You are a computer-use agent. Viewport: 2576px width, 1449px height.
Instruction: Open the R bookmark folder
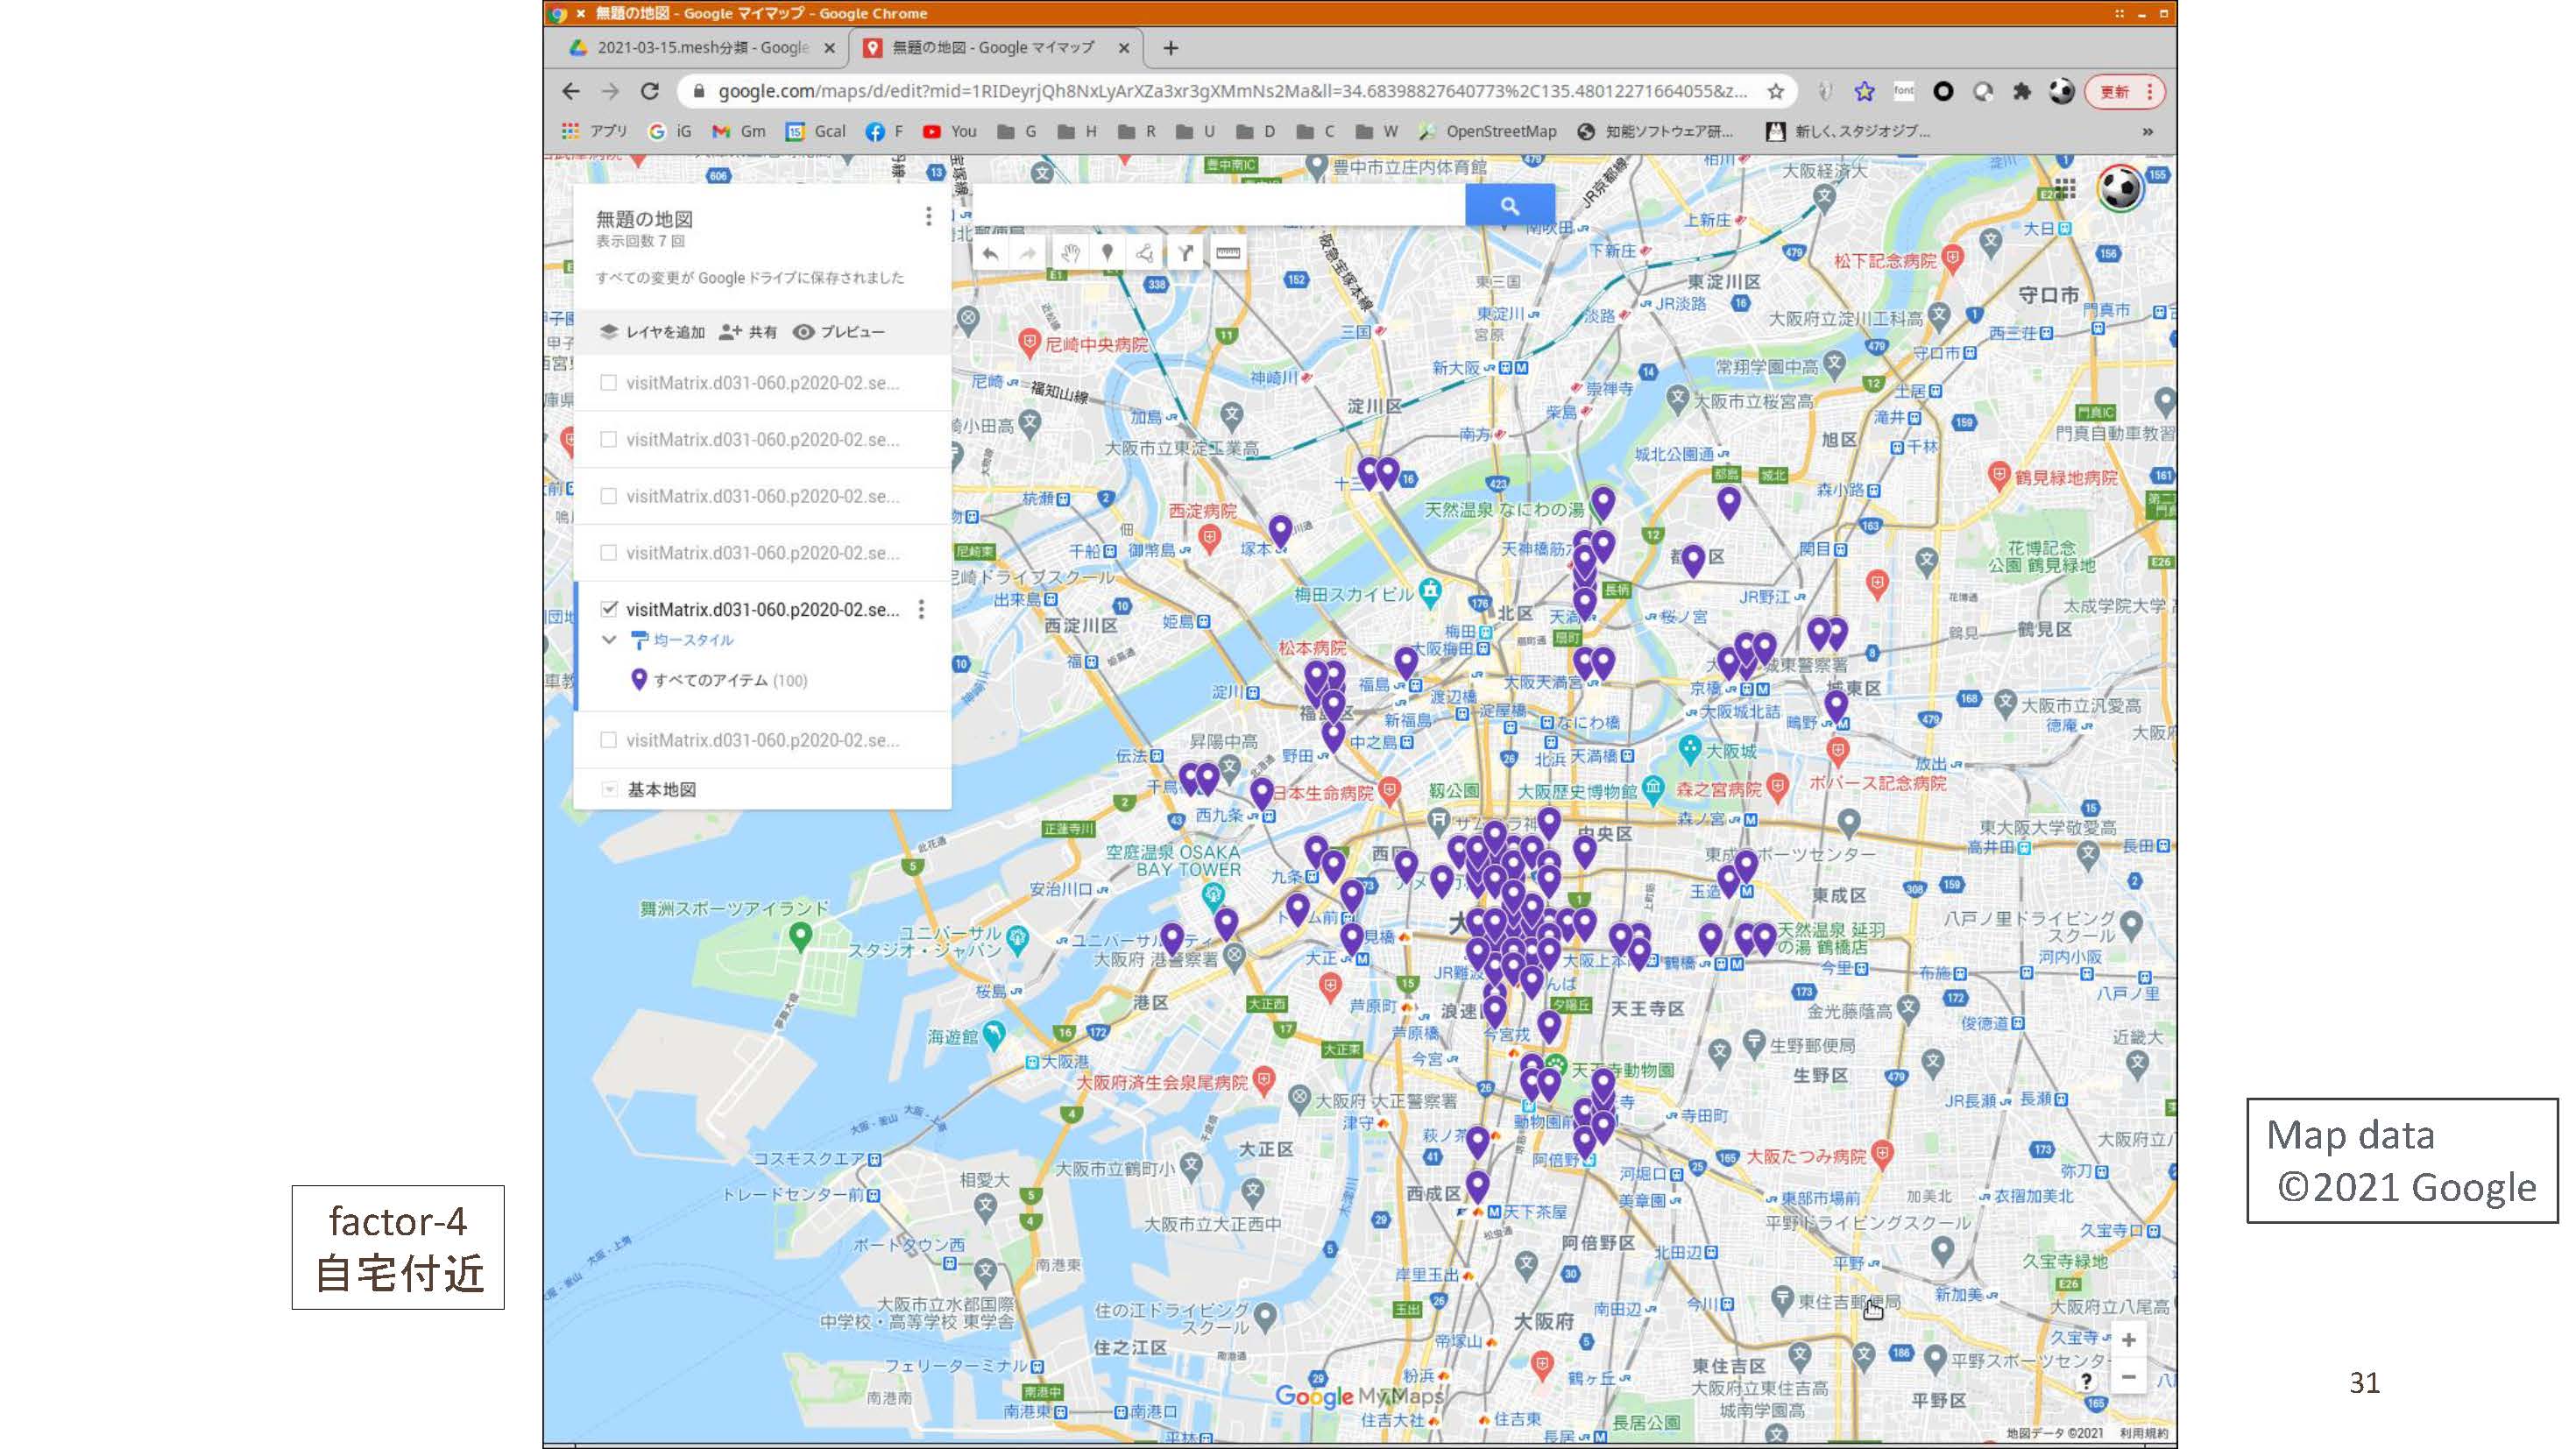1138,131
